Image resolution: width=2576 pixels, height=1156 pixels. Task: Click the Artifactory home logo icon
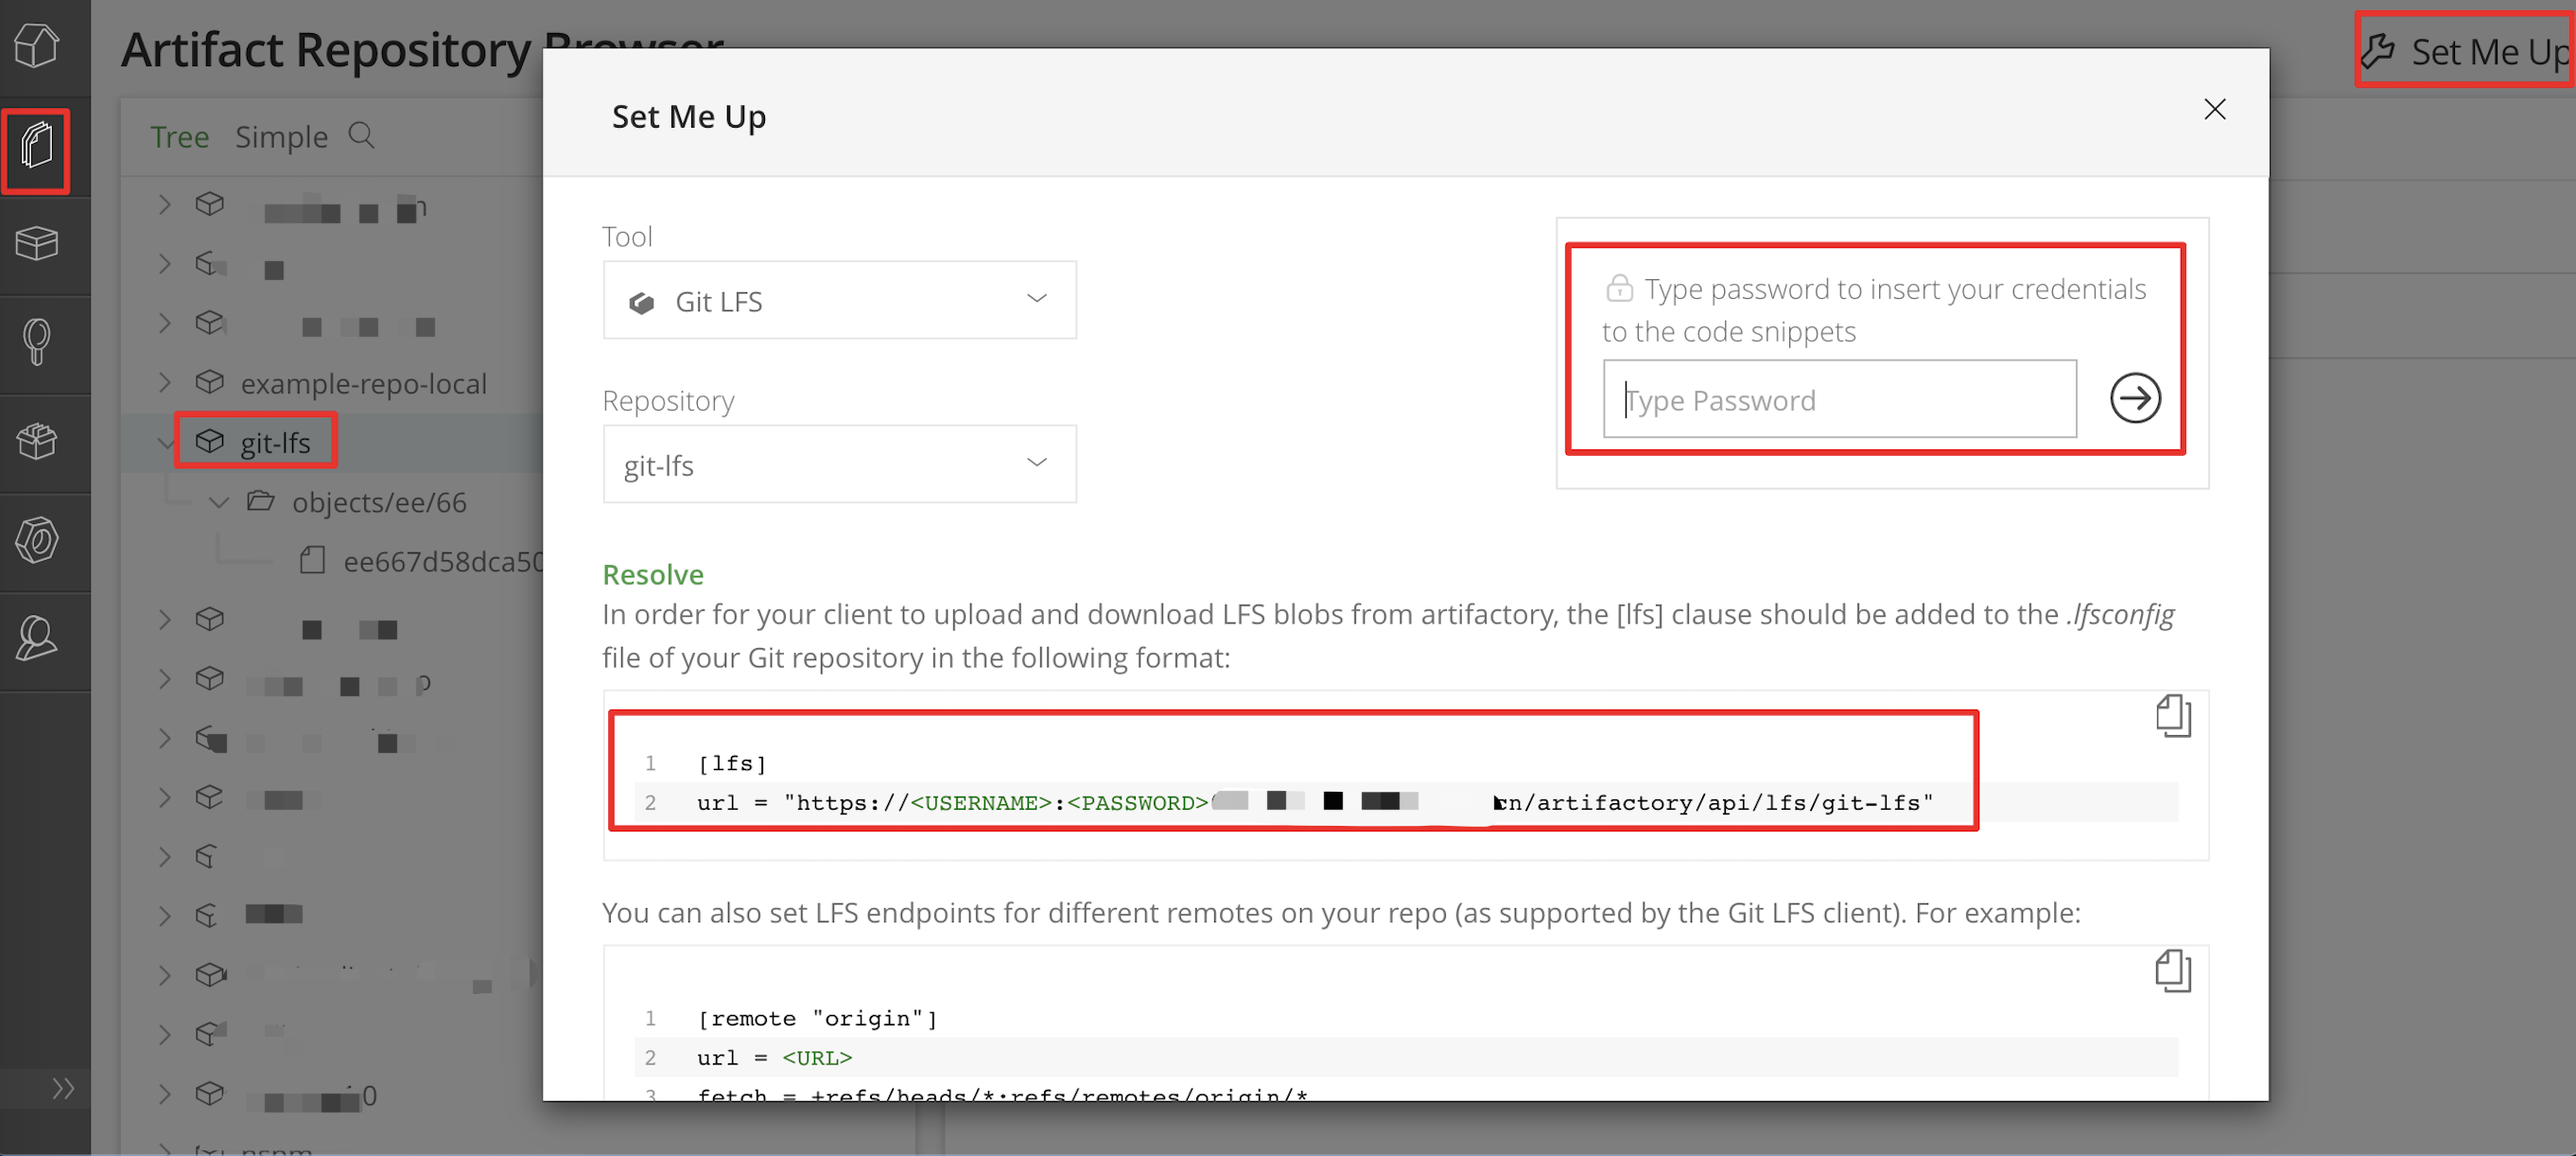36,45
